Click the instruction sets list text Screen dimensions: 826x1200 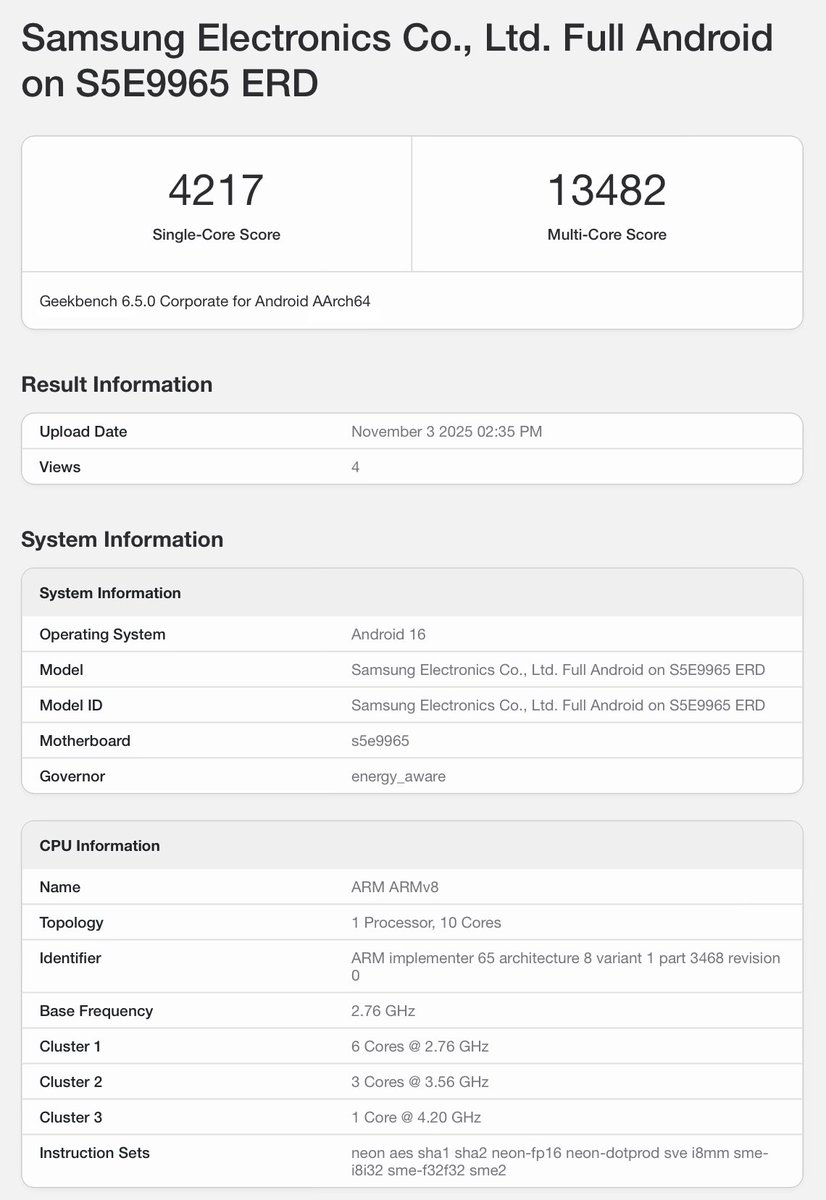(559, 1161)
